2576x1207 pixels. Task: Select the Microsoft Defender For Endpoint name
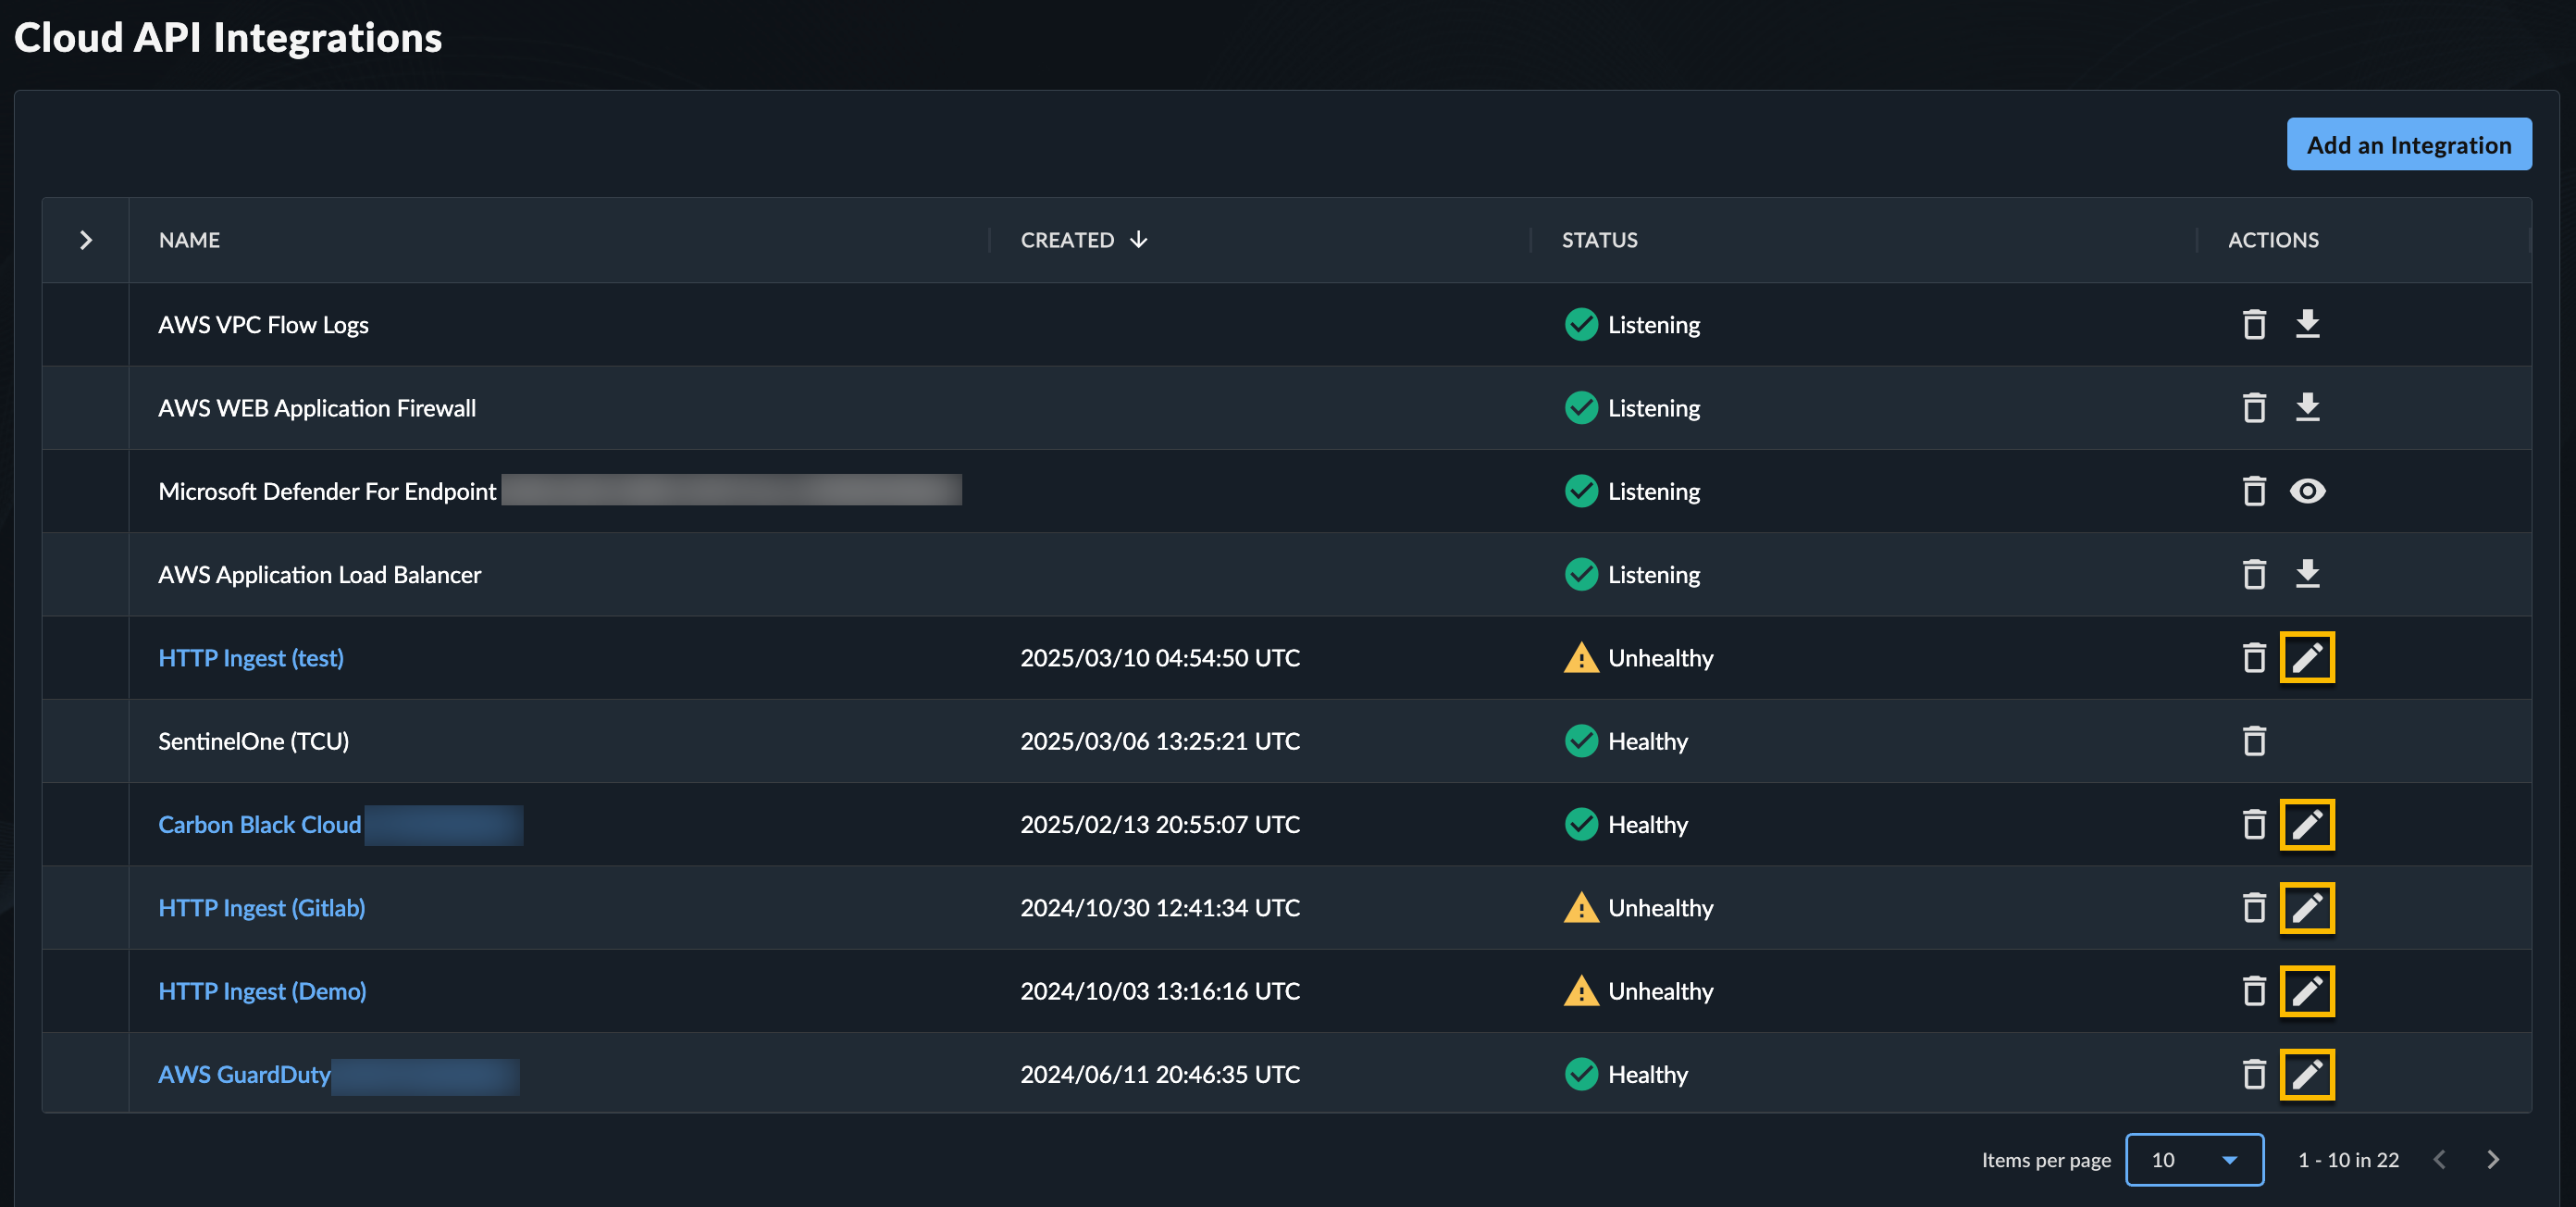327,491
